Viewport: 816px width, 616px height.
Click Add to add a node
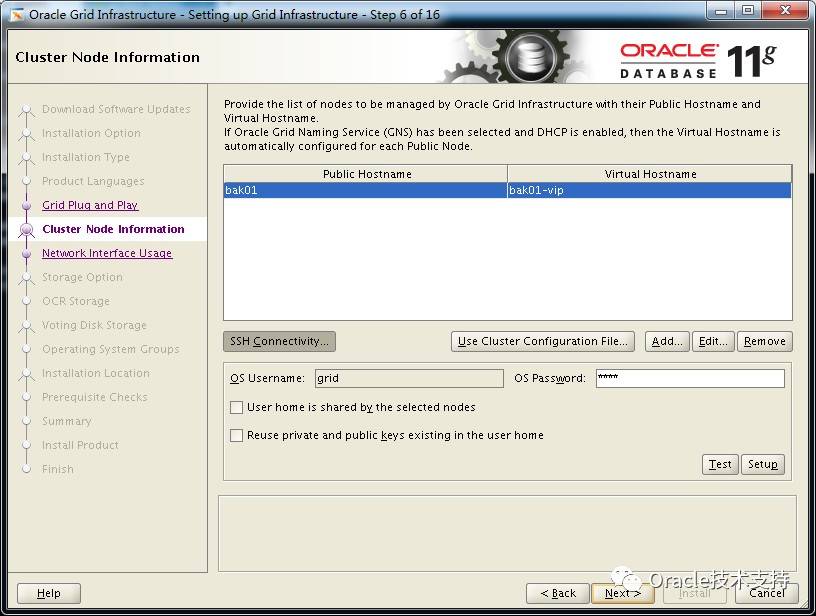tap(667, 341)
